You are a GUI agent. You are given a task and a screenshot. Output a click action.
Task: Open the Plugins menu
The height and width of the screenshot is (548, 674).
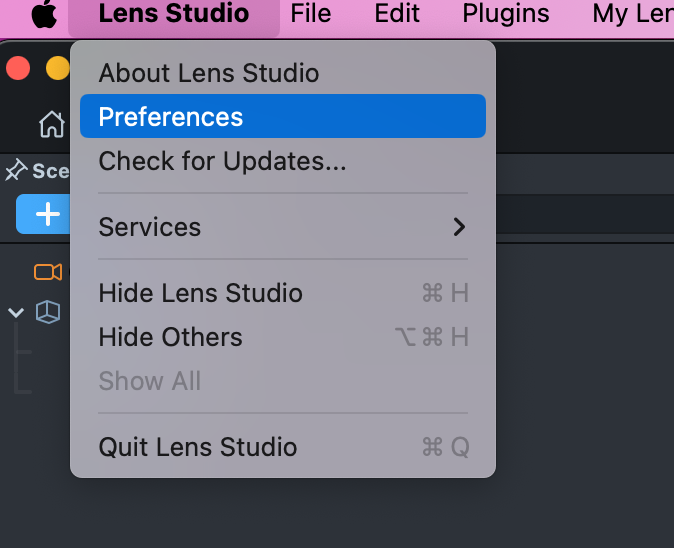[x=505, y=14]
